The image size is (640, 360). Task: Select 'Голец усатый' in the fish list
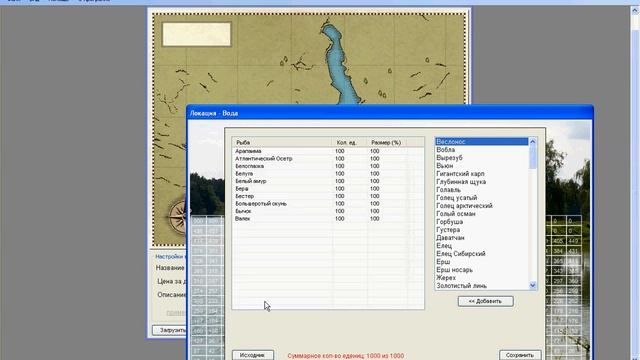click(482, 198)
